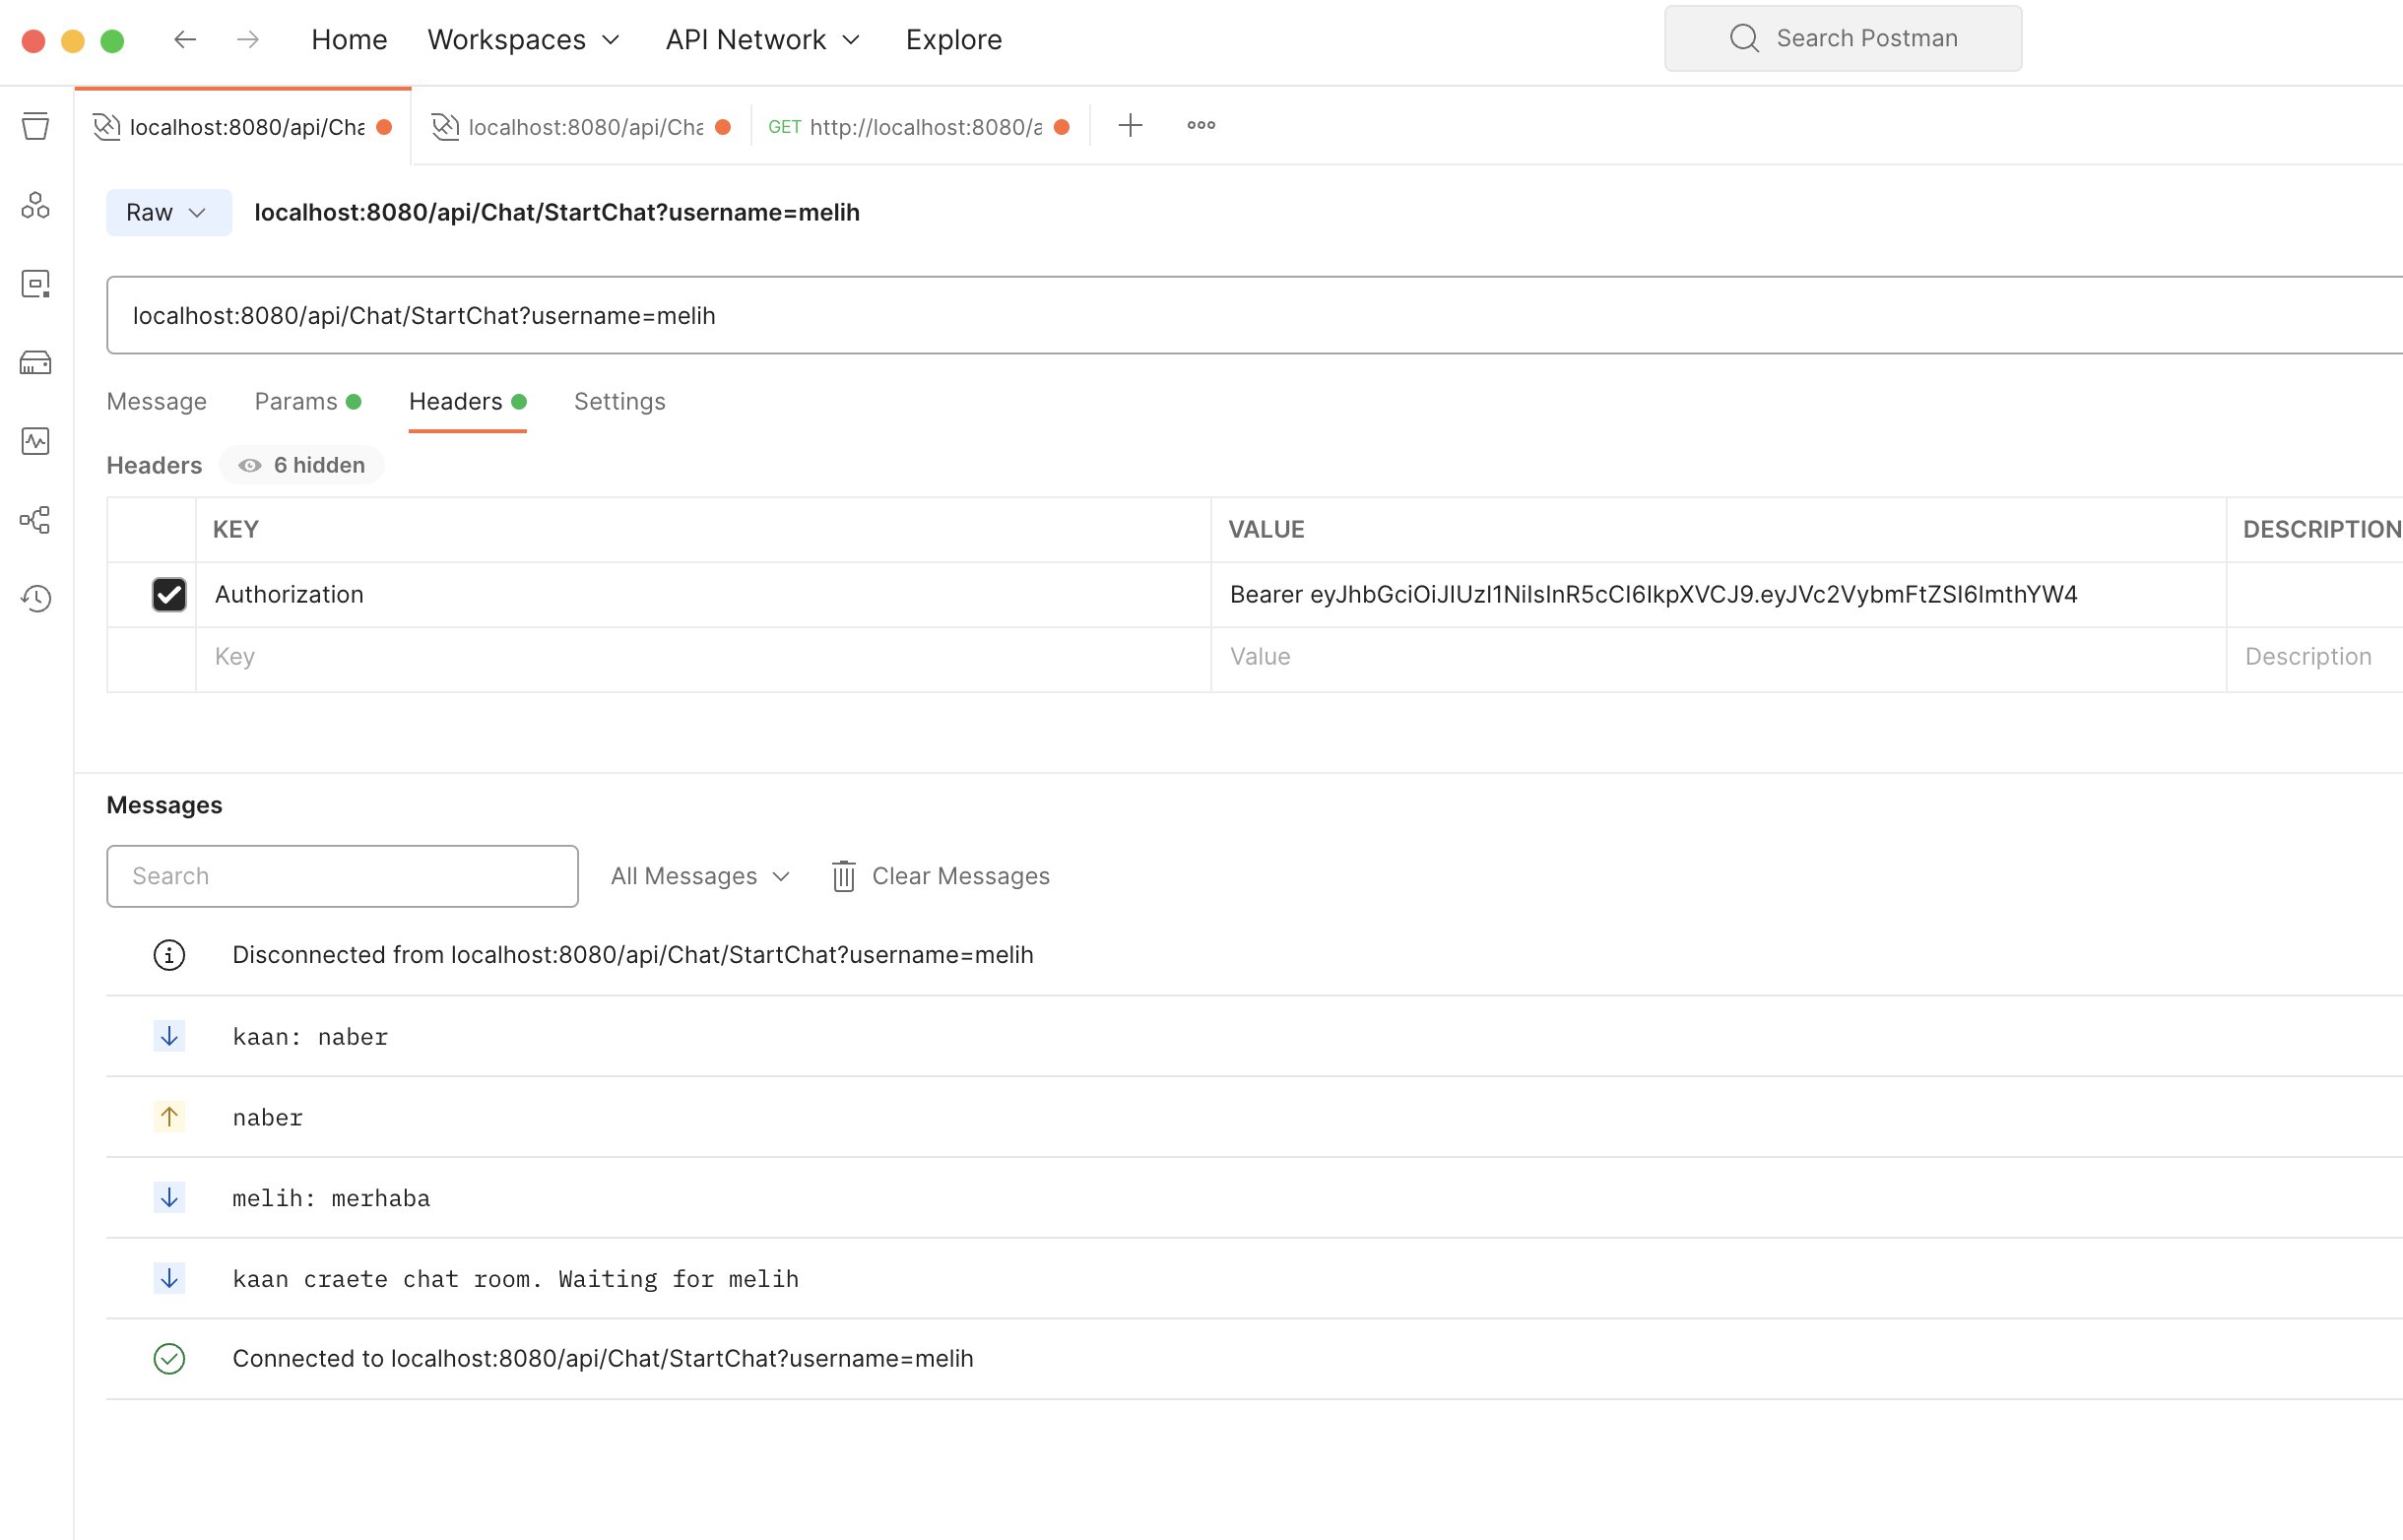Open the Mock Servers sidebar panel
Viewport: 2403px width, 1540px height.
point(35,362)
